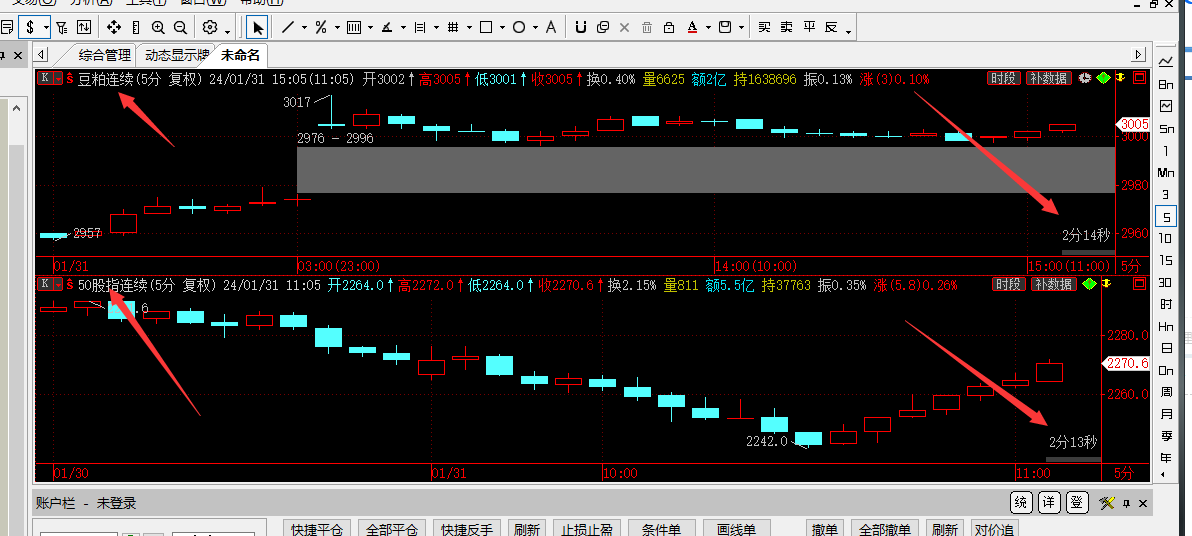
Task: Toggle the magnet snap tool
Action: point(581,28)
